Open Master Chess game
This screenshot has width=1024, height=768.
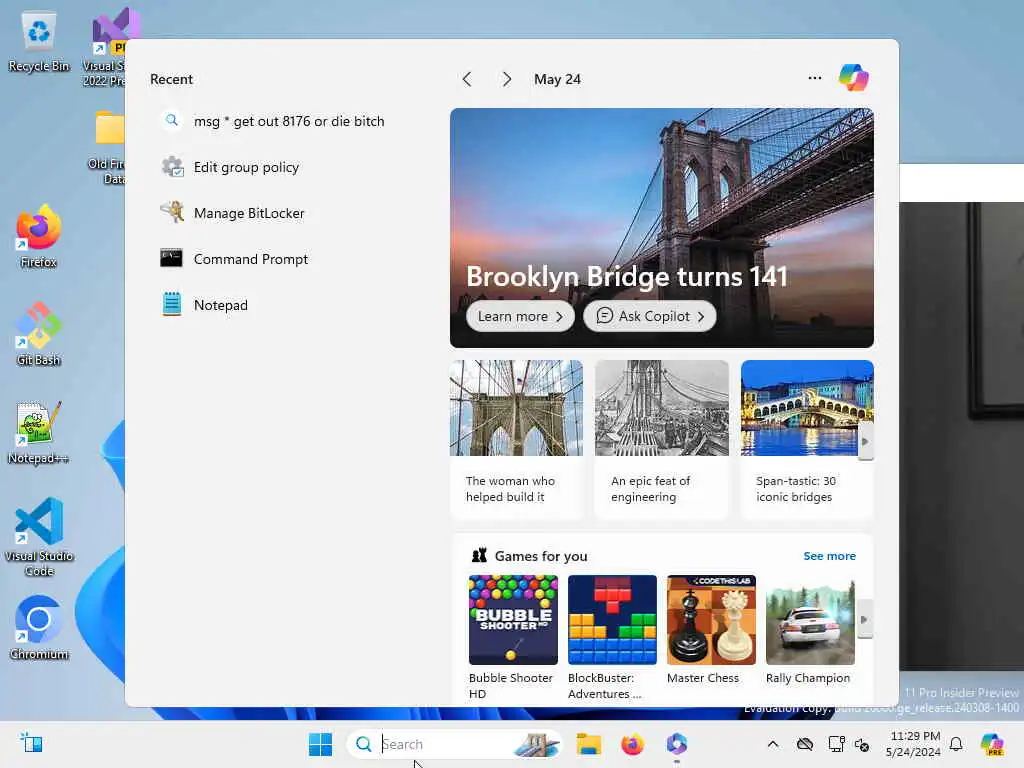coord(711,630)
